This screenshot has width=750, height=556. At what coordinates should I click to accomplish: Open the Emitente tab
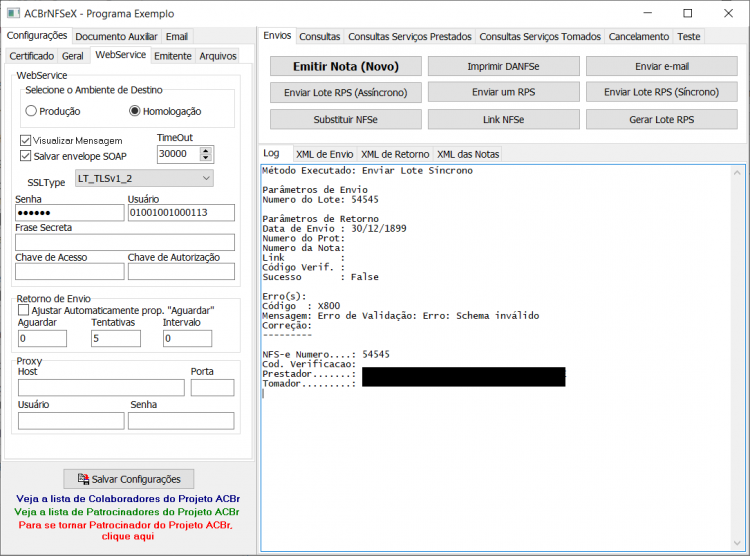(173, 56)
